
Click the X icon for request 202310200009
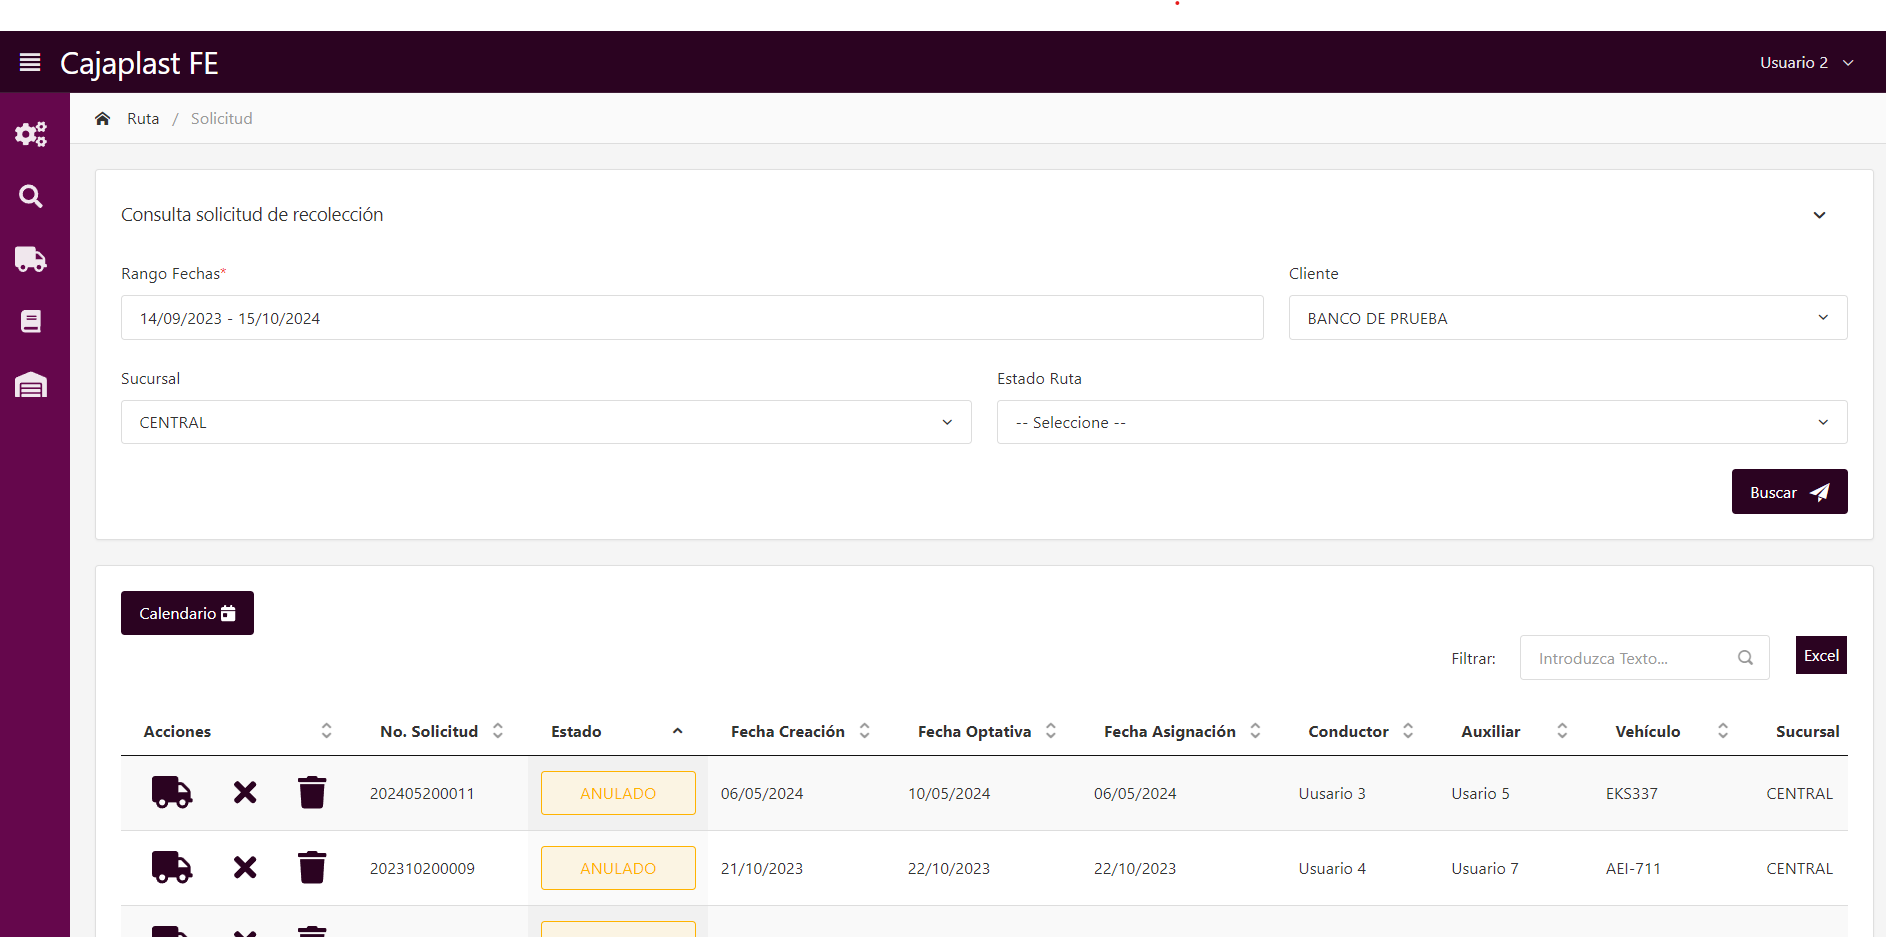pos(245,868)
